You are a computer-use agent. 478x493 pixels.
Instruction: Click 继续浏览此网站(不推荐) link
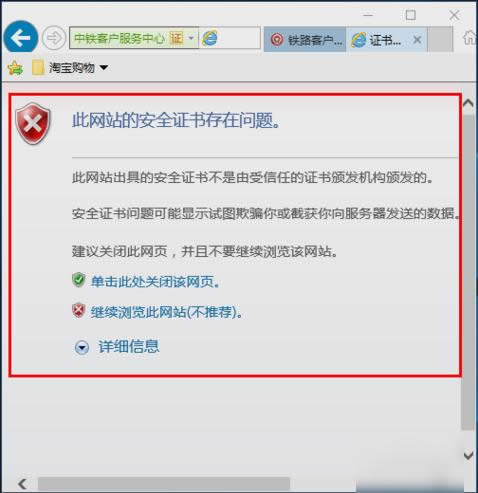(166, 312)
